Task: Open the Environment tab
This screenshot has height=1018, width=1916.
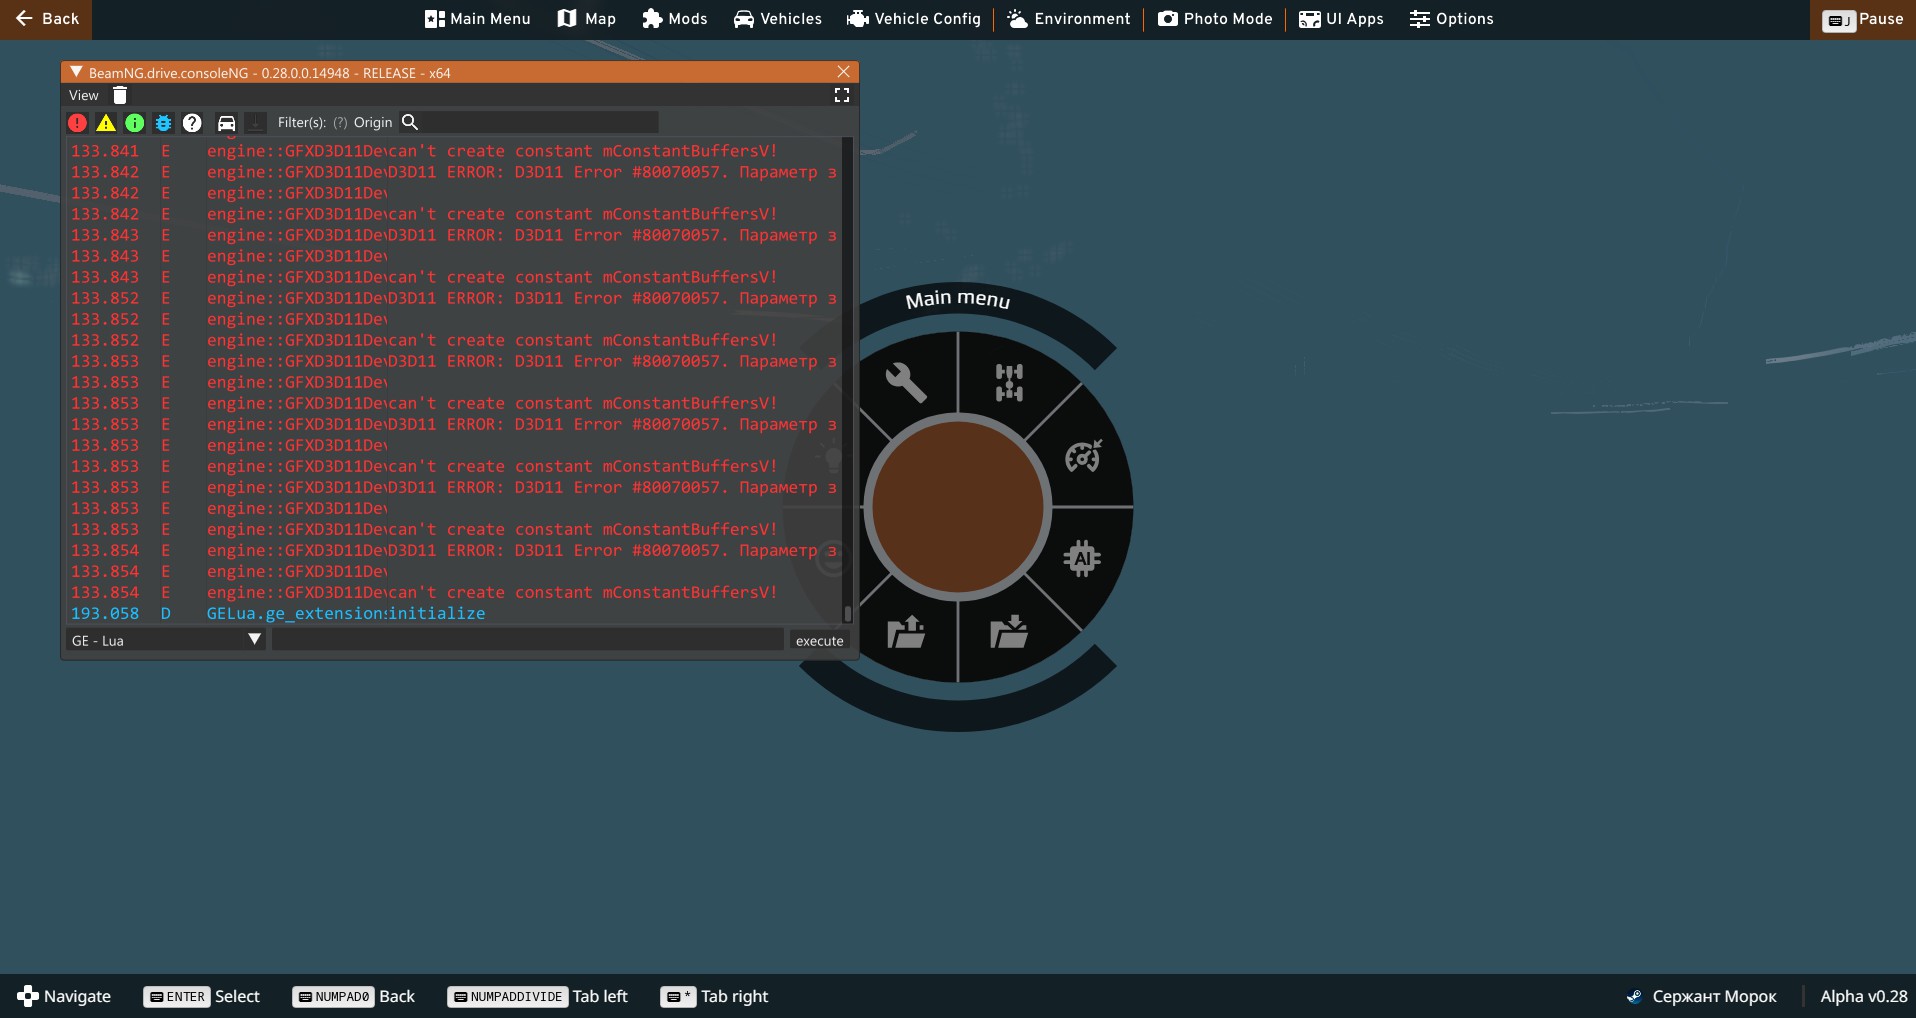Action: point(1069,19)
